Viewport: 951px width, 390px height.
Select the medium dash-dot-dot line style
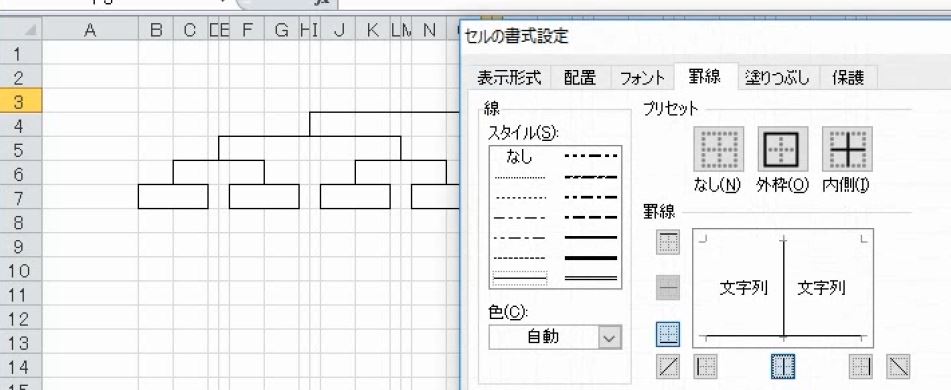590,156
